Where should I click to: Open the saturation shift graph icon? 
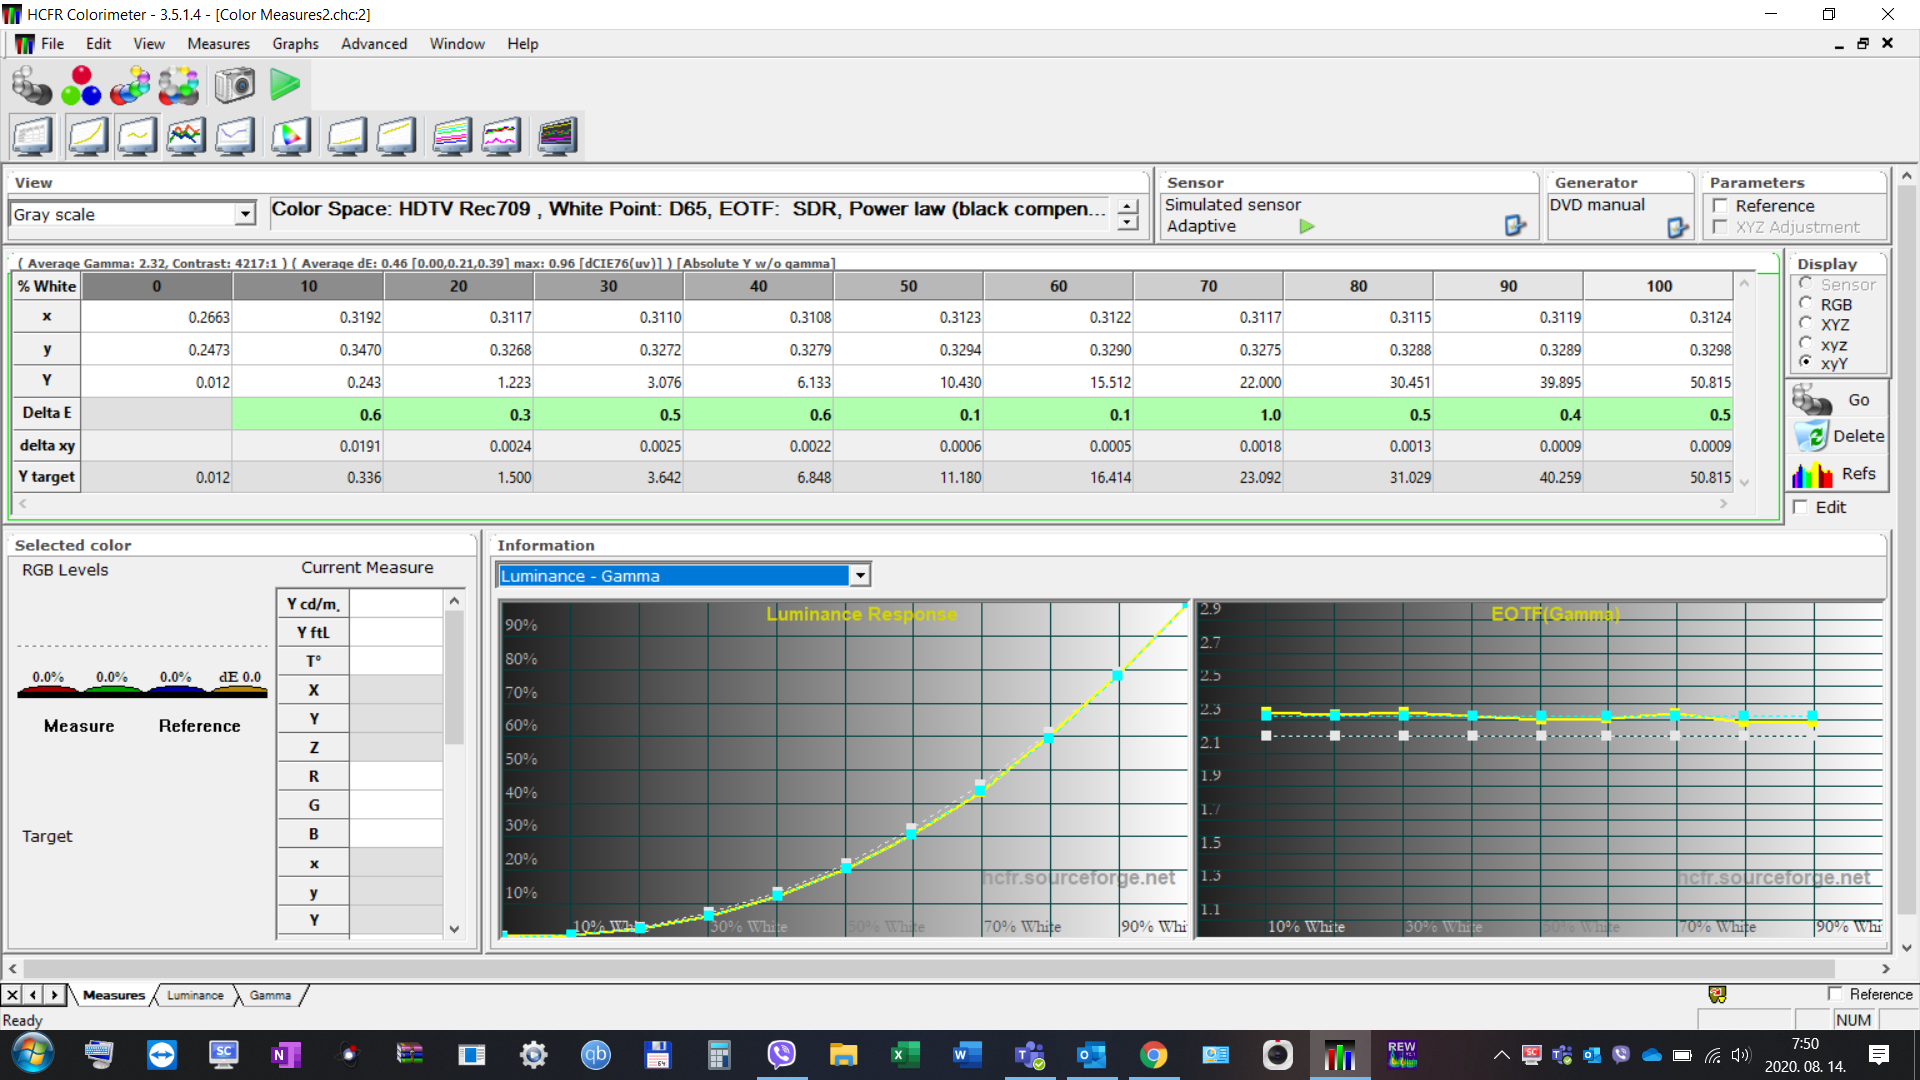click(x=501, y=136)
